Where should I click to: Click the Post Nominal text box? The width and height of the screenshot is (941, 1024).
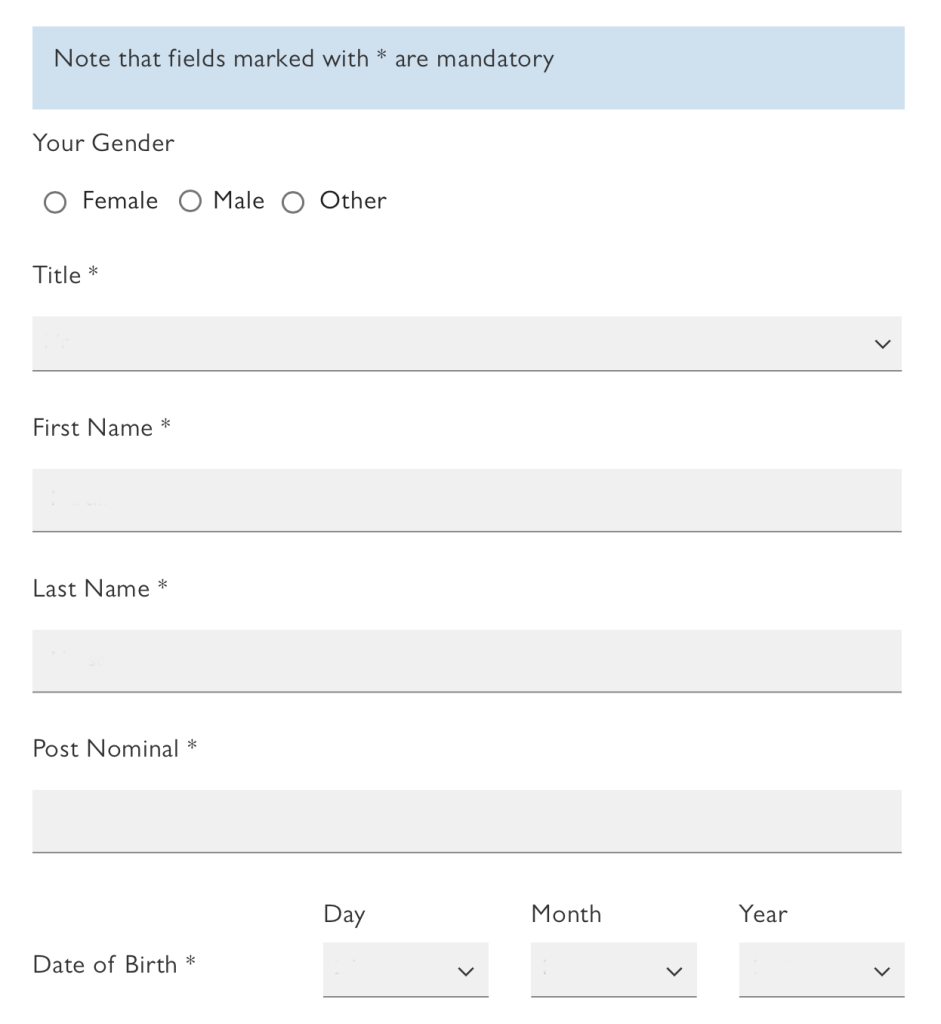click(x=466, y=820)
